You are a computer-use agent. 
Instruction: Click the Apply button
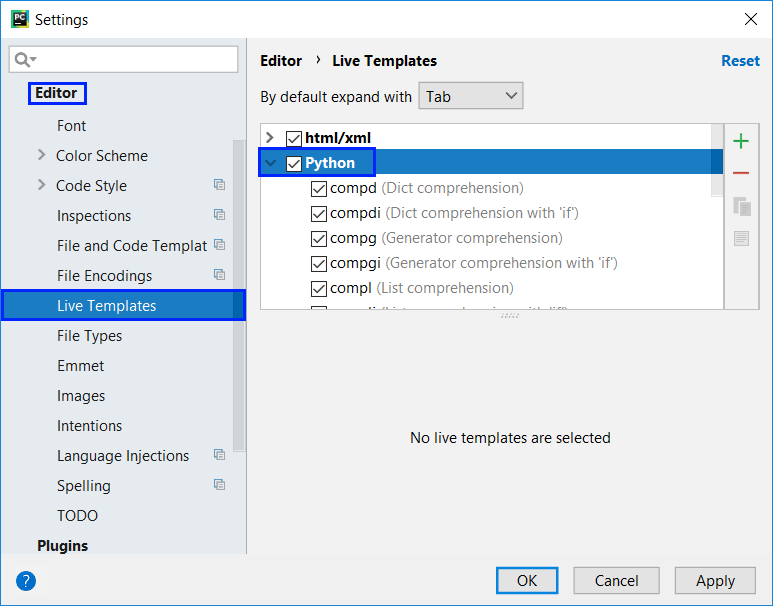[x=715, y=581]
